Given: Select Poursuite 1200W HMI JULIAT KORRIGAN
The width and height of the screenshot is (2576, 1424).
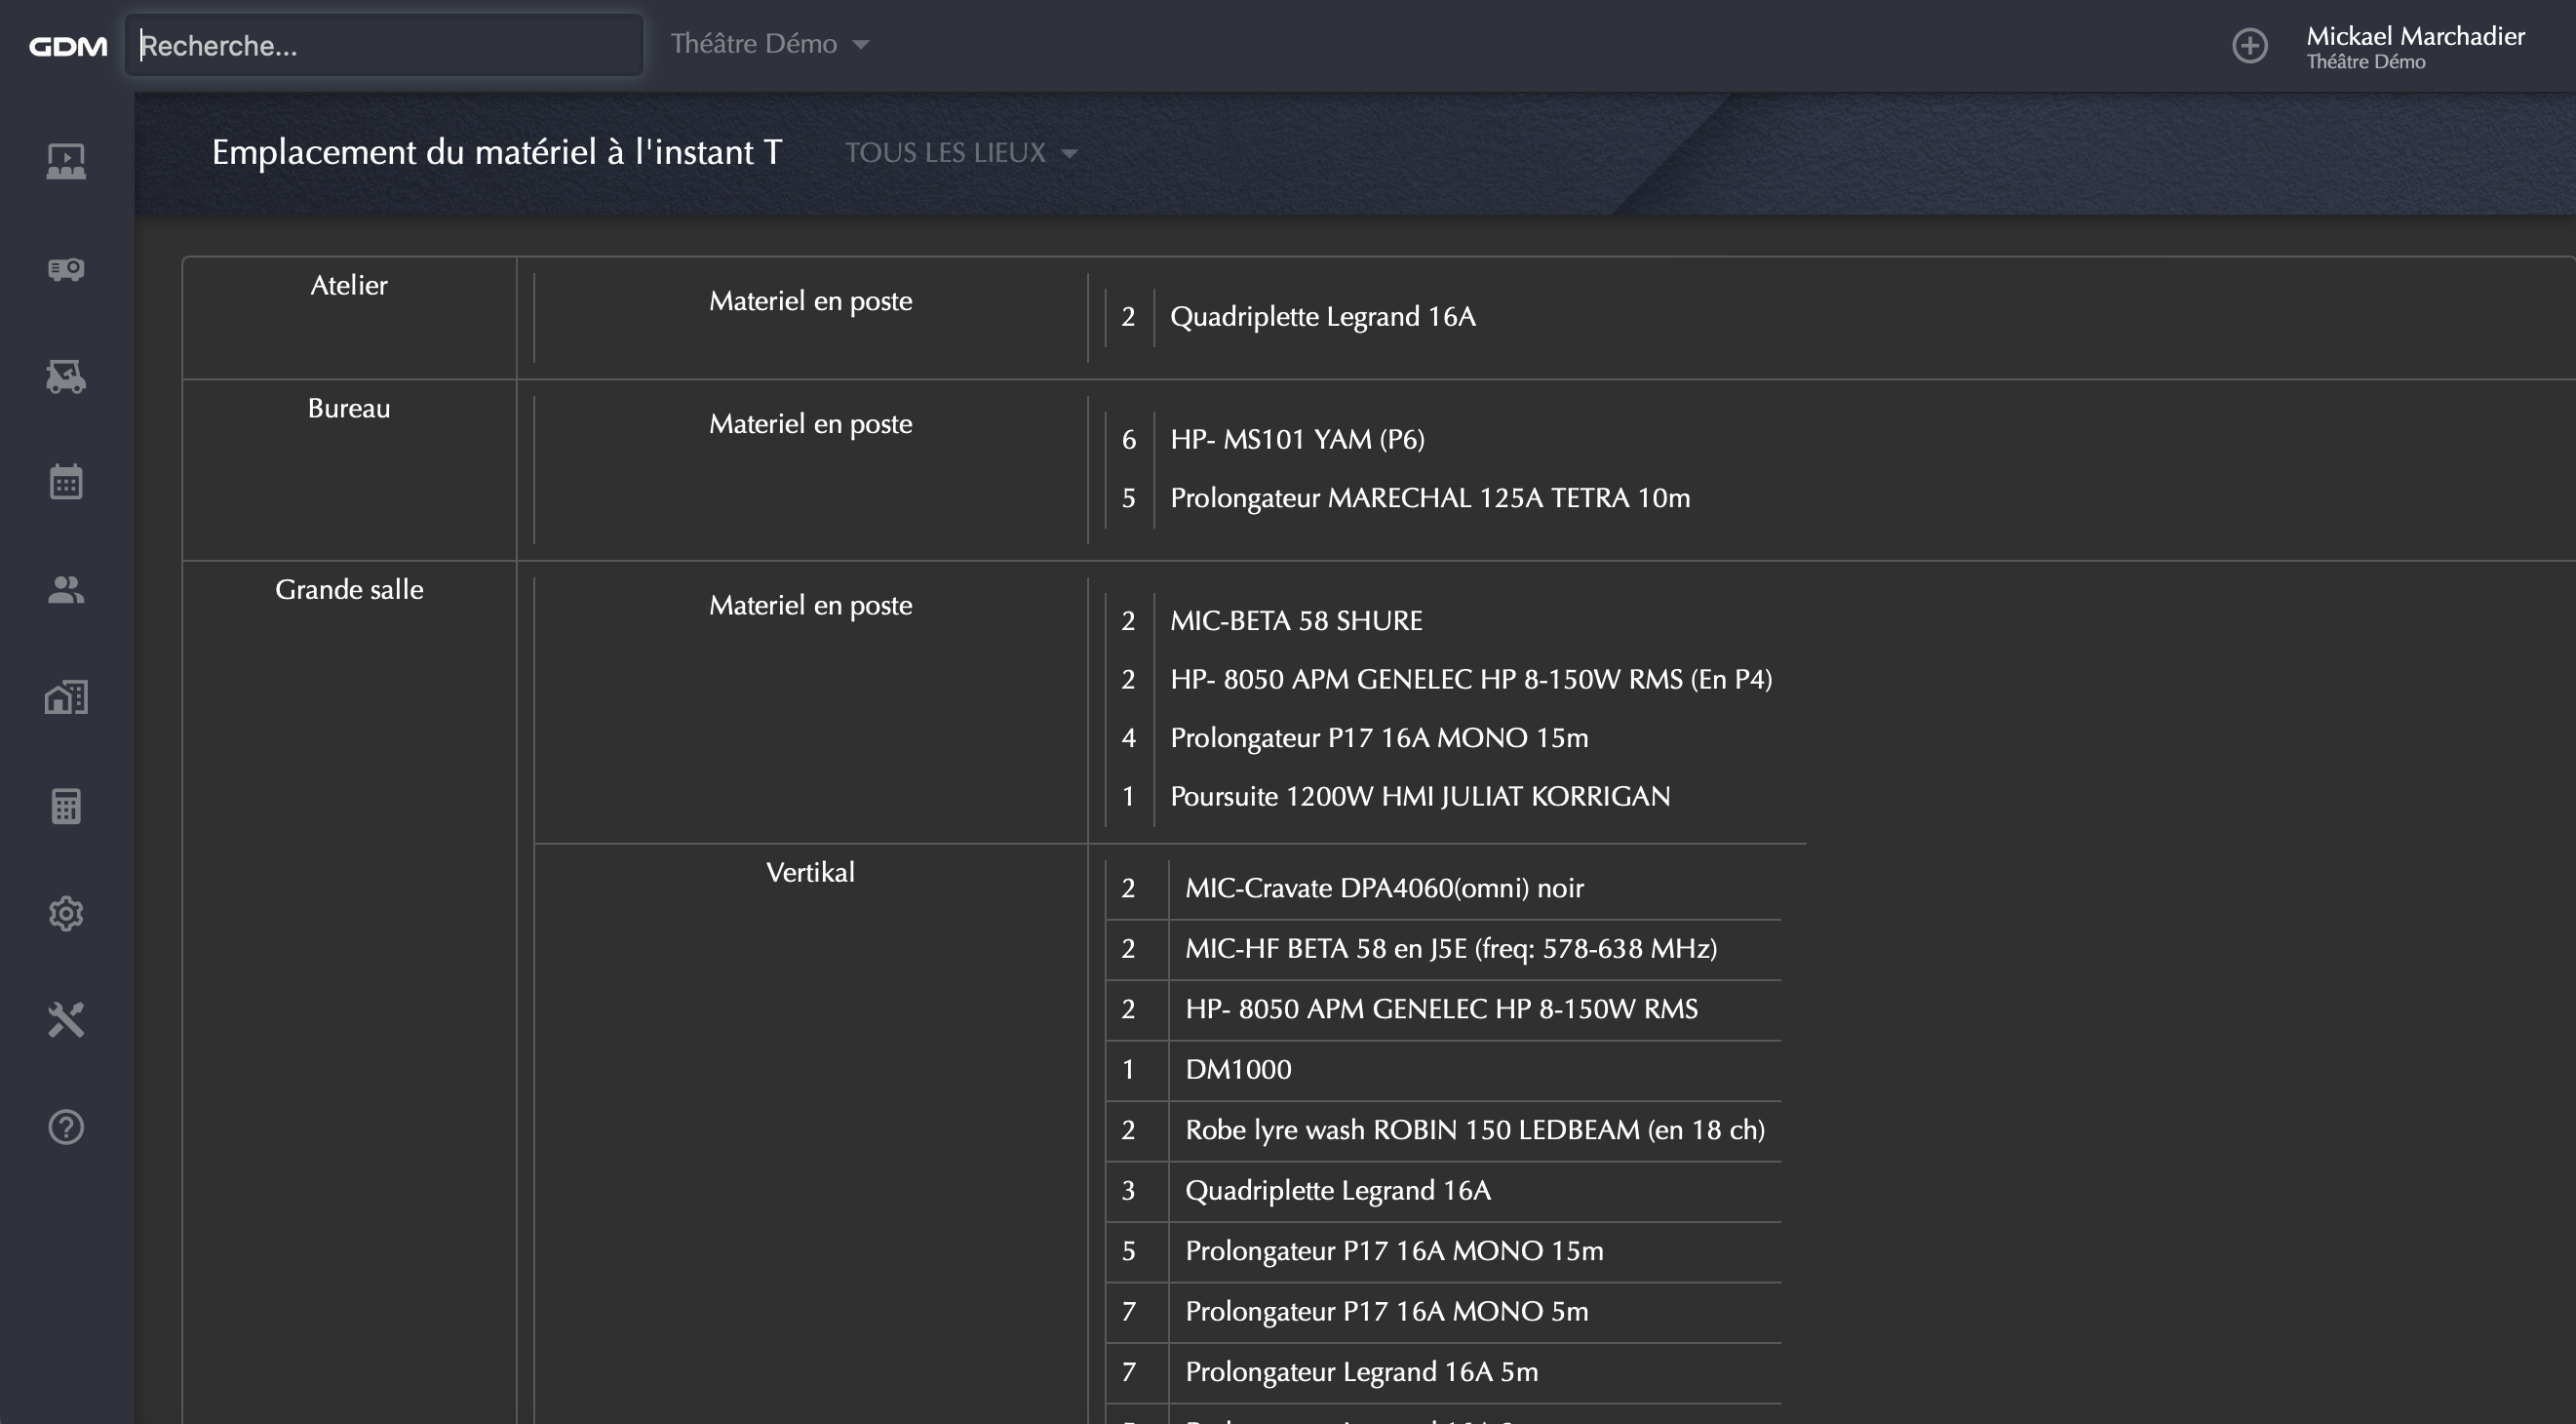Looking at the screenshot, I should (x=1420, y=797).
